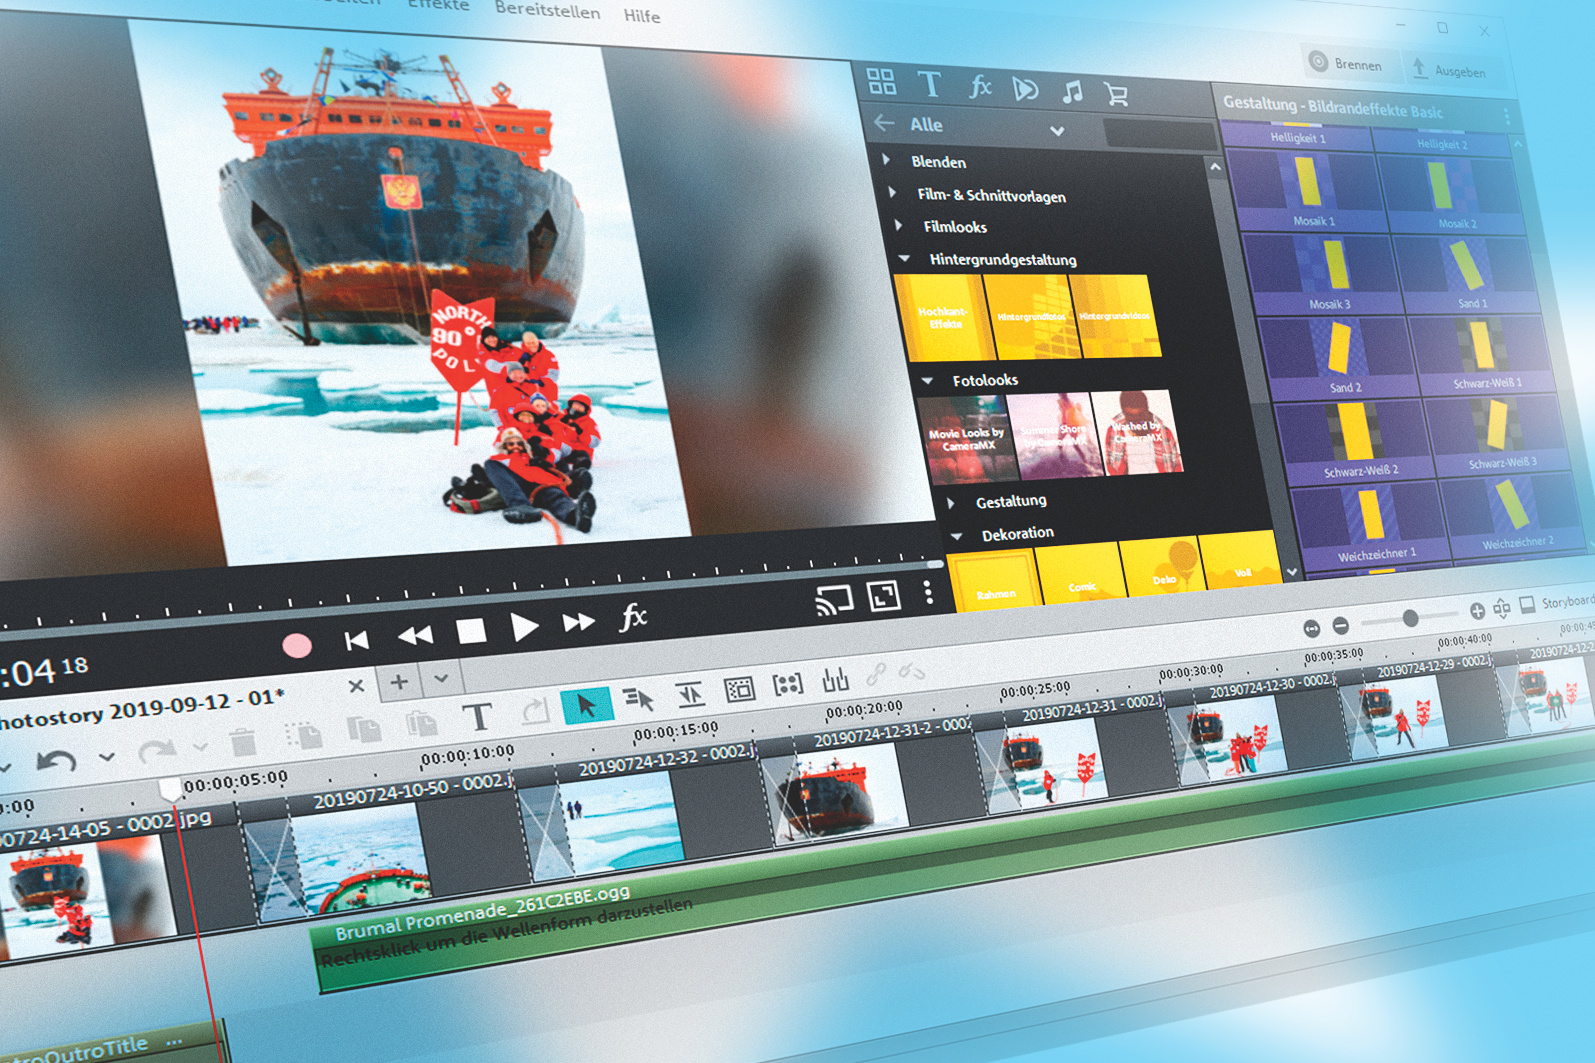The width and height of the screenshot is (1595, 1063).
Task: Redo the last undone action
Action: (x=156, y=751)
